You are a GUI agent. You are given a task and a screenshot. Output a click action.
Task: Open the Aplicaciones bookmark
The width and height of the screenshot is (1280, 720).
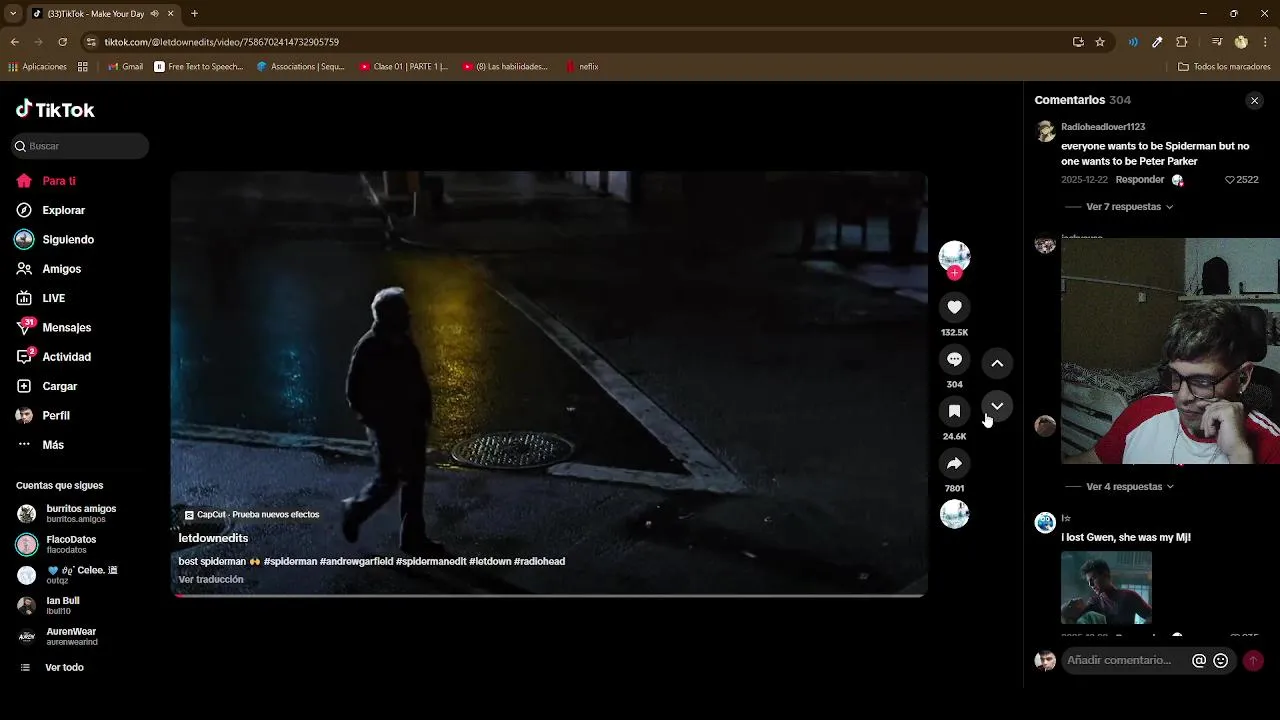[x=37, y=67]
